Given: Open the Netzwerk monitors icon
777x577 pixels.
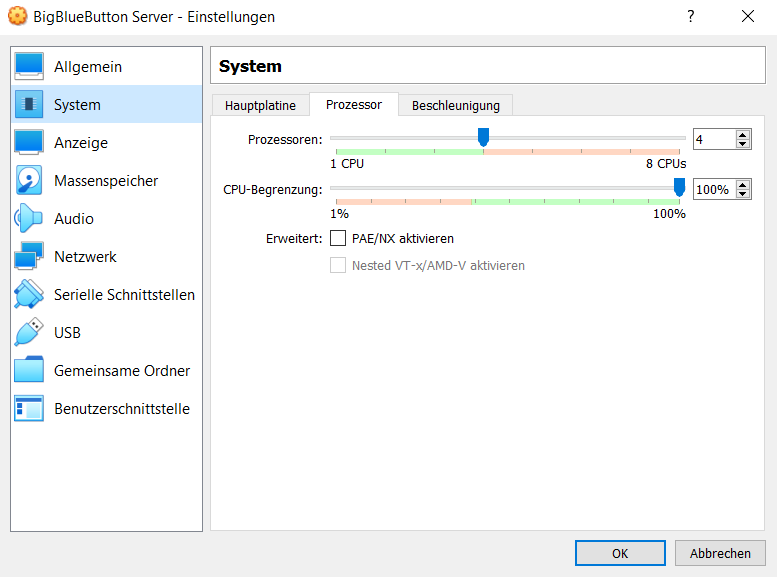Looking at the screenshot, I should (29, 256).
